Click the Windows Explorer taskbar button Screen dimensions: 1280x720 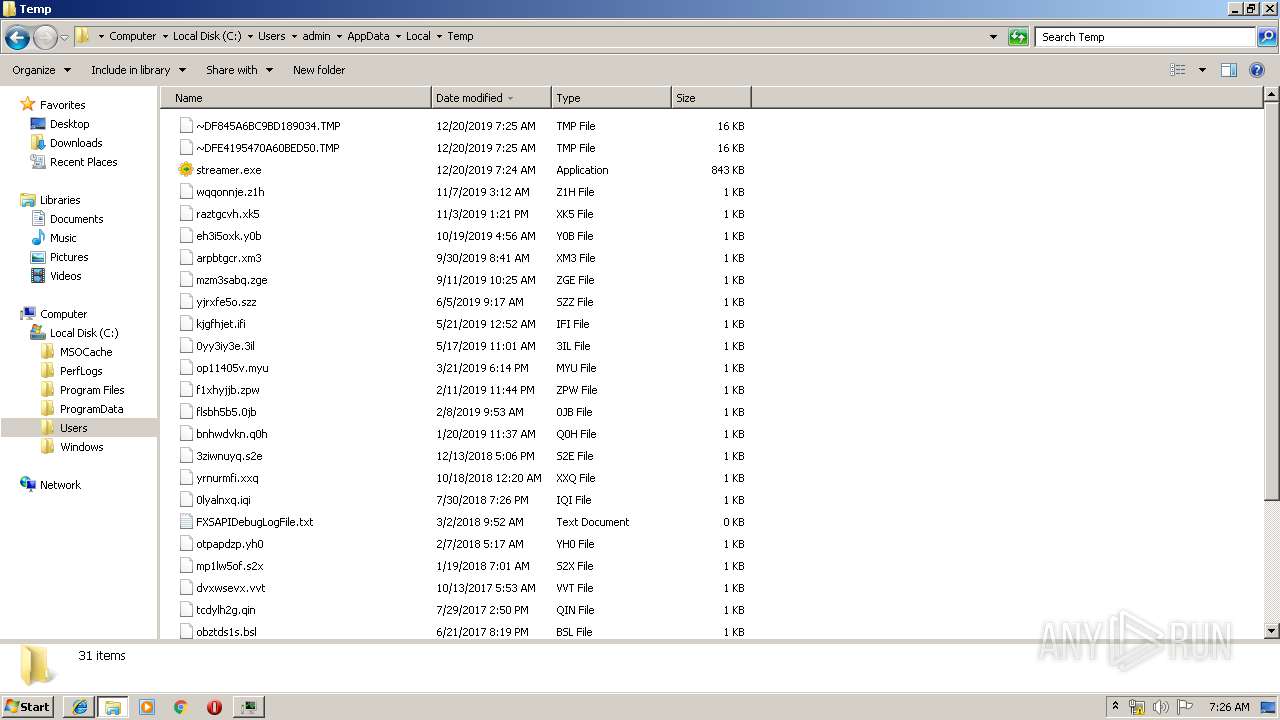tap(113, 707)
